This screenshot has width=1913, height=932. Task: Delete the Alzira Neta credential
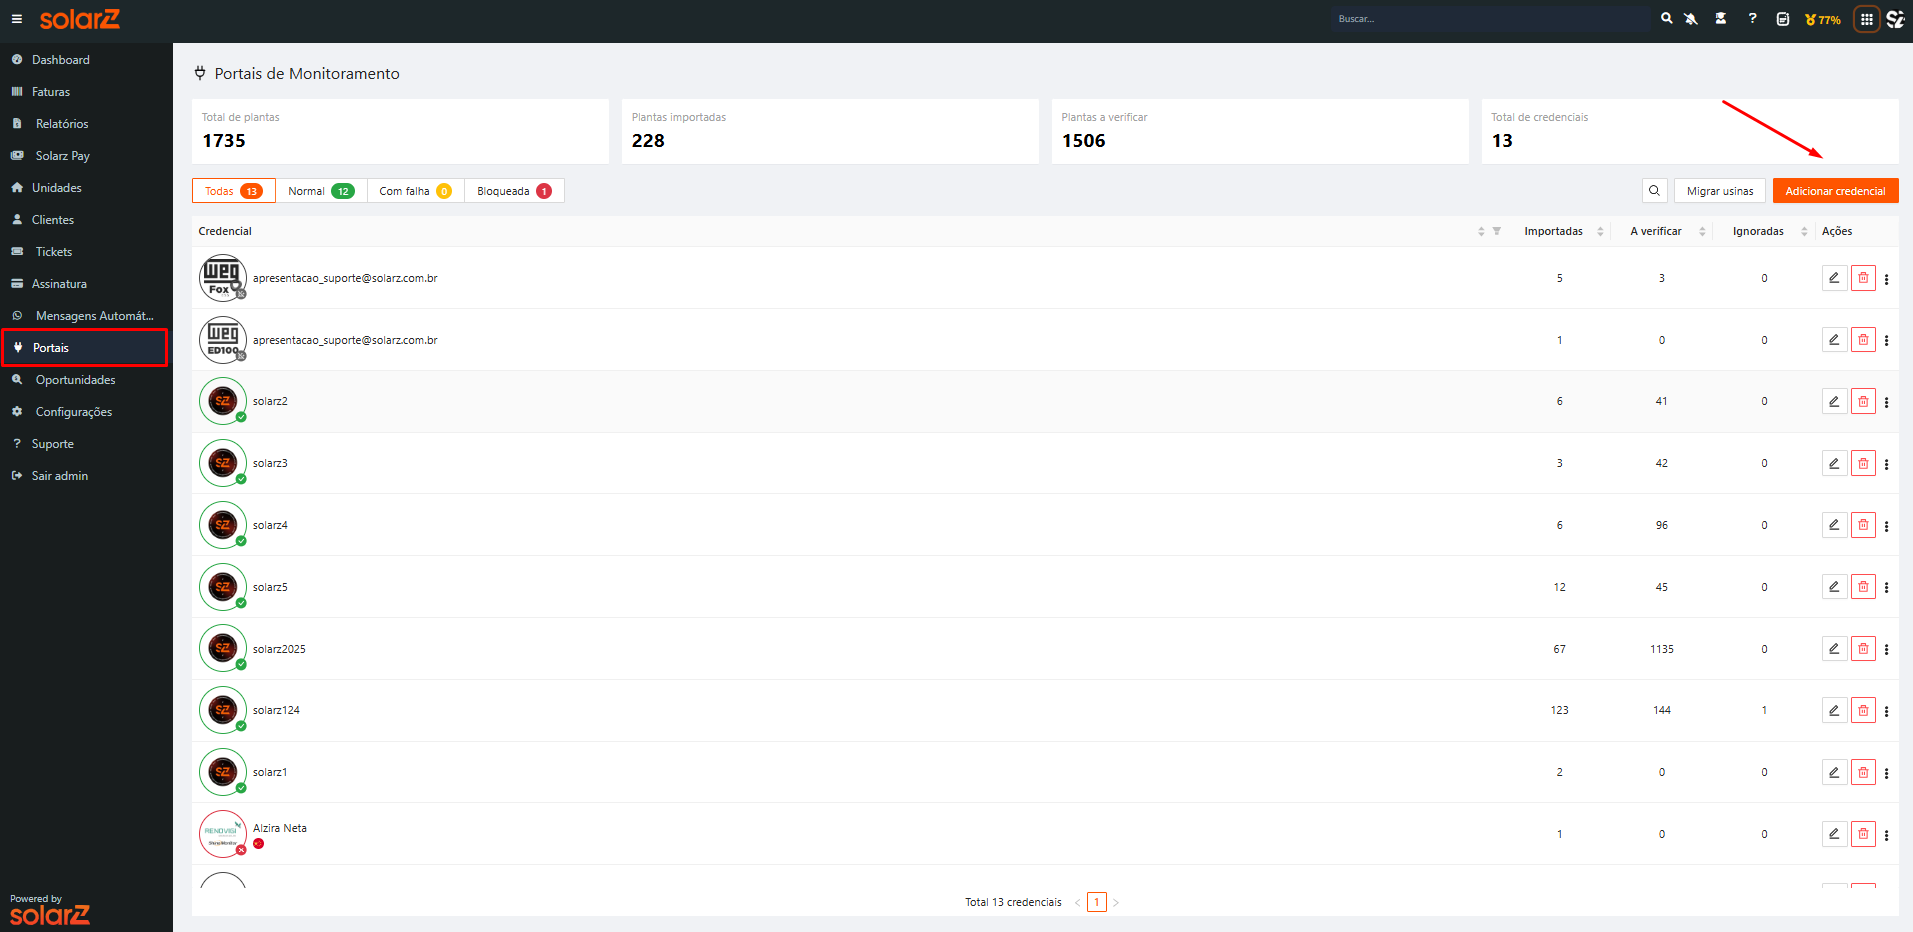pos(1863,834)
